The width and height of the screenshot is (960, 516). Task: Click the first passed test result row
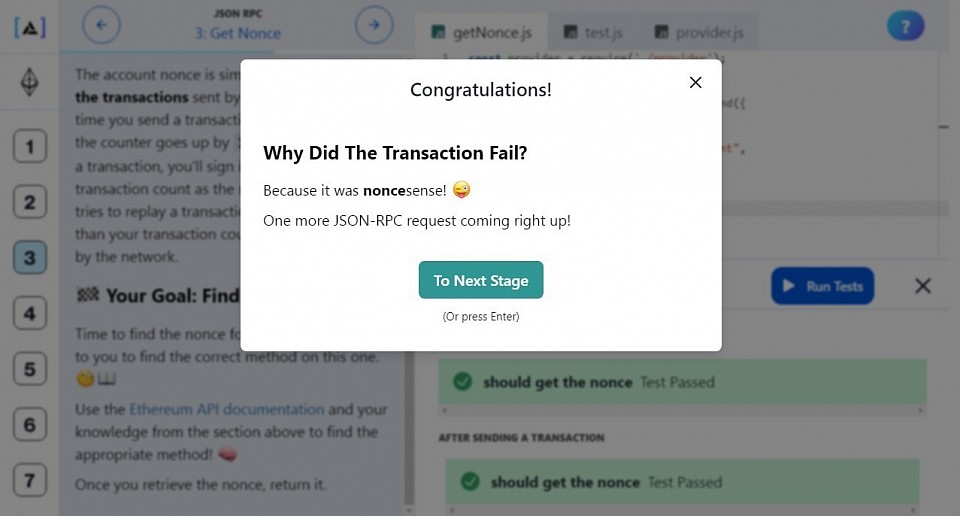pyautogui.click(x=682, y=382)
